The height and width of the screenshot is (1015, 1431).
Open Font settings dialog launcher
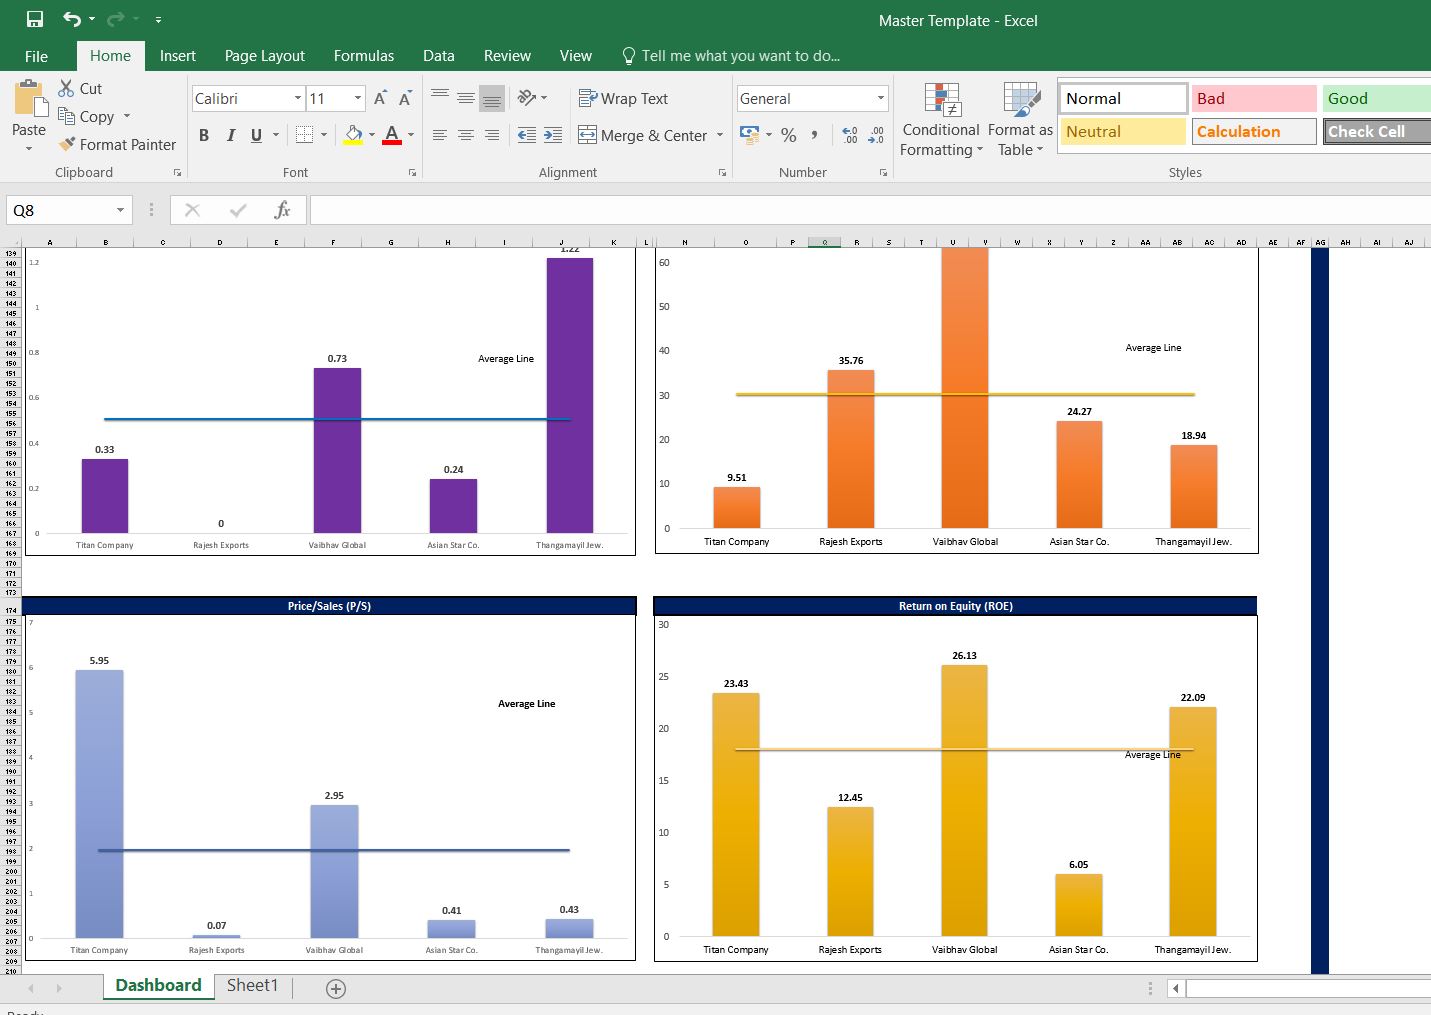coord(412,173)
